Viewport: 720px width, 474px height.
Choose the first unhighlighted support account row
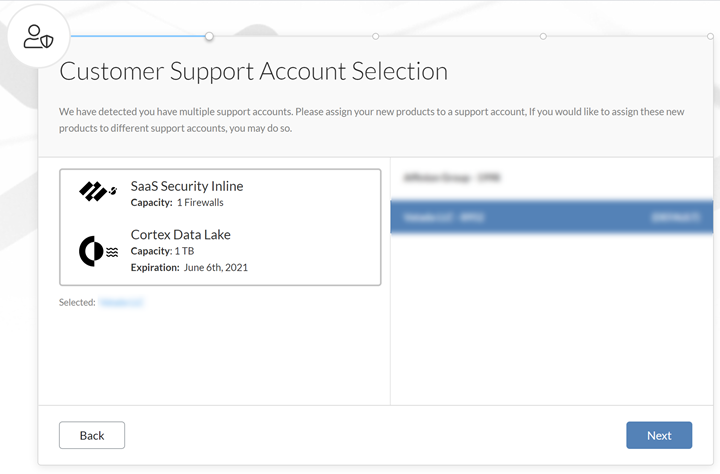(x=551, y=178)
